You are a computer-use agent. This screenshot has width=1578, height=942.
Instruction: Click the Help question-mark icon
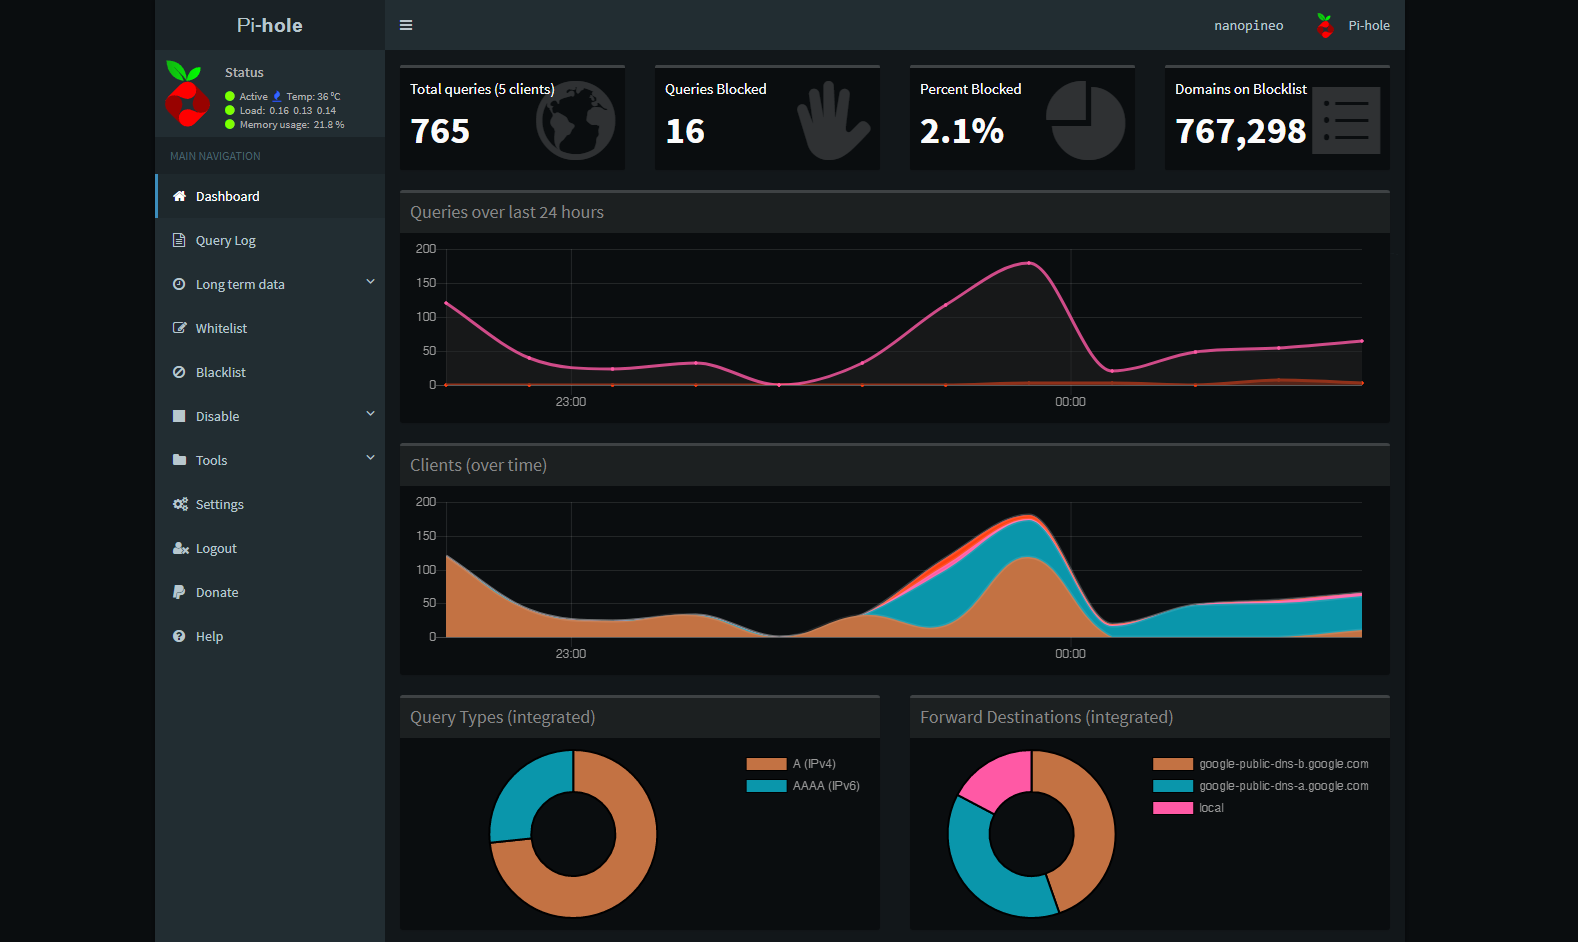(179, 636)
